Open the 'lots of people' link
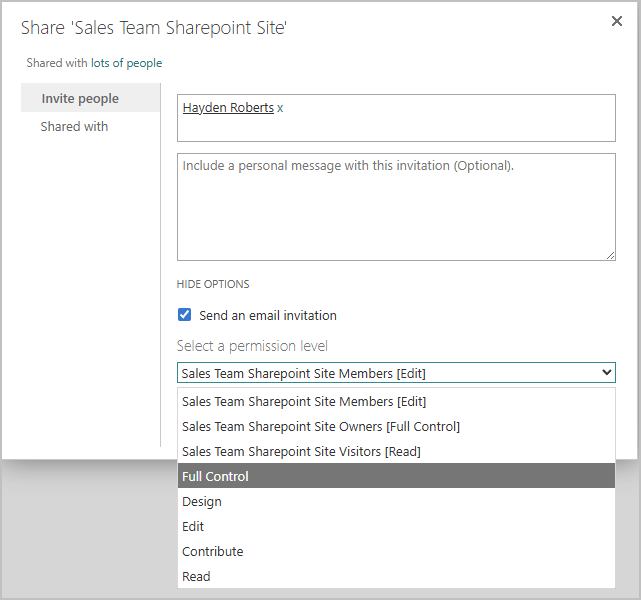The image size is (641, 600). click(126, 63)
